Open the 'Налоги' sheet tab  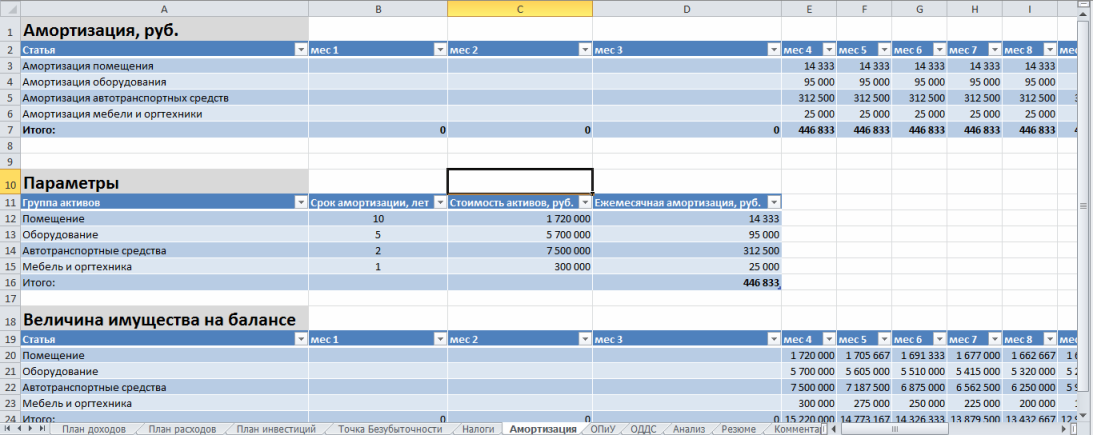point(478,428)
